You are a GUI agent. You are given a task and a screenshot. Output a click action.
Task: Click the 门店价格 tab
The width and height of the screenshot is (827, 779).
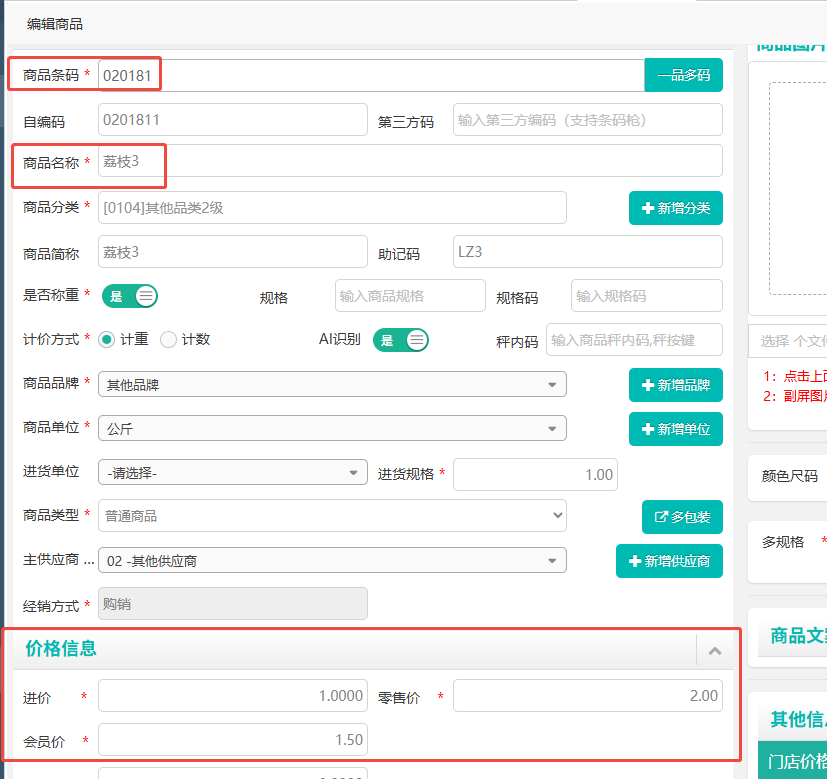[x=795, y=761]
